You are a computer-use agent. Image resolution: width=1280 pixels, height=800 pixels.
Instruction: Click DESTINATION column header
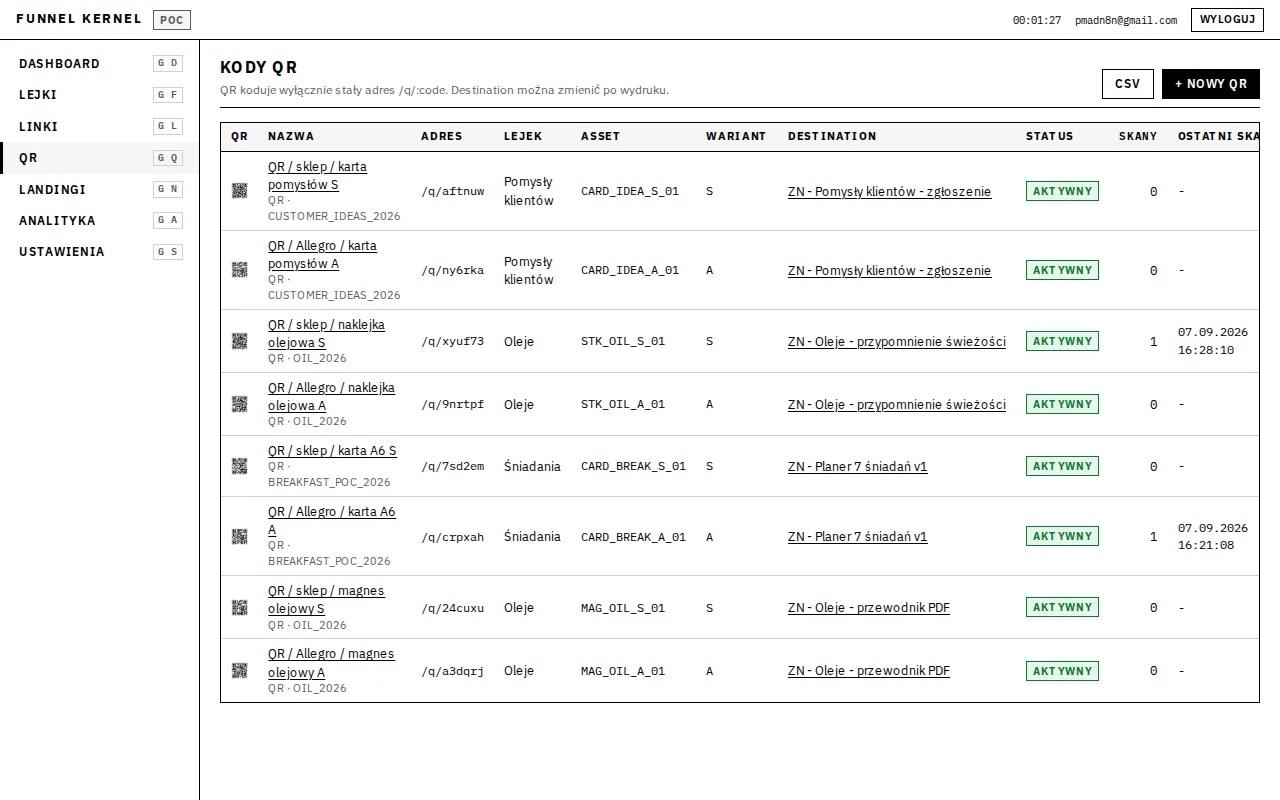832,136
